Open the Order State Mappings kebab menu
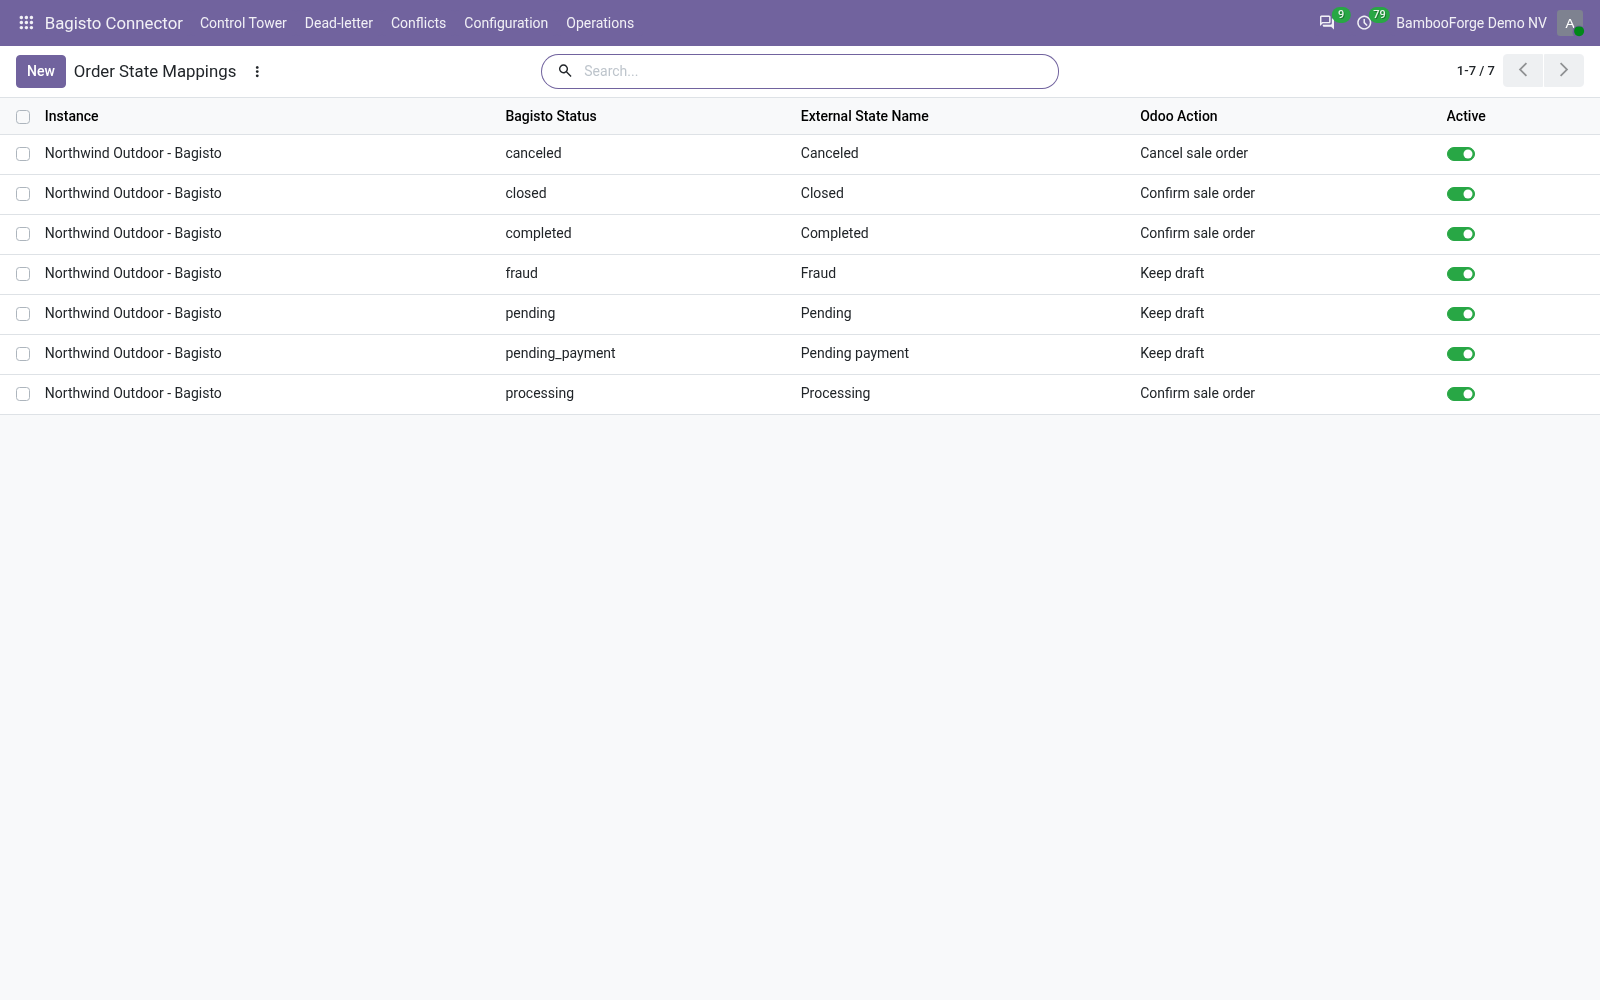The width and height of the screenshot is (1600, 1000). pos(257,72)
